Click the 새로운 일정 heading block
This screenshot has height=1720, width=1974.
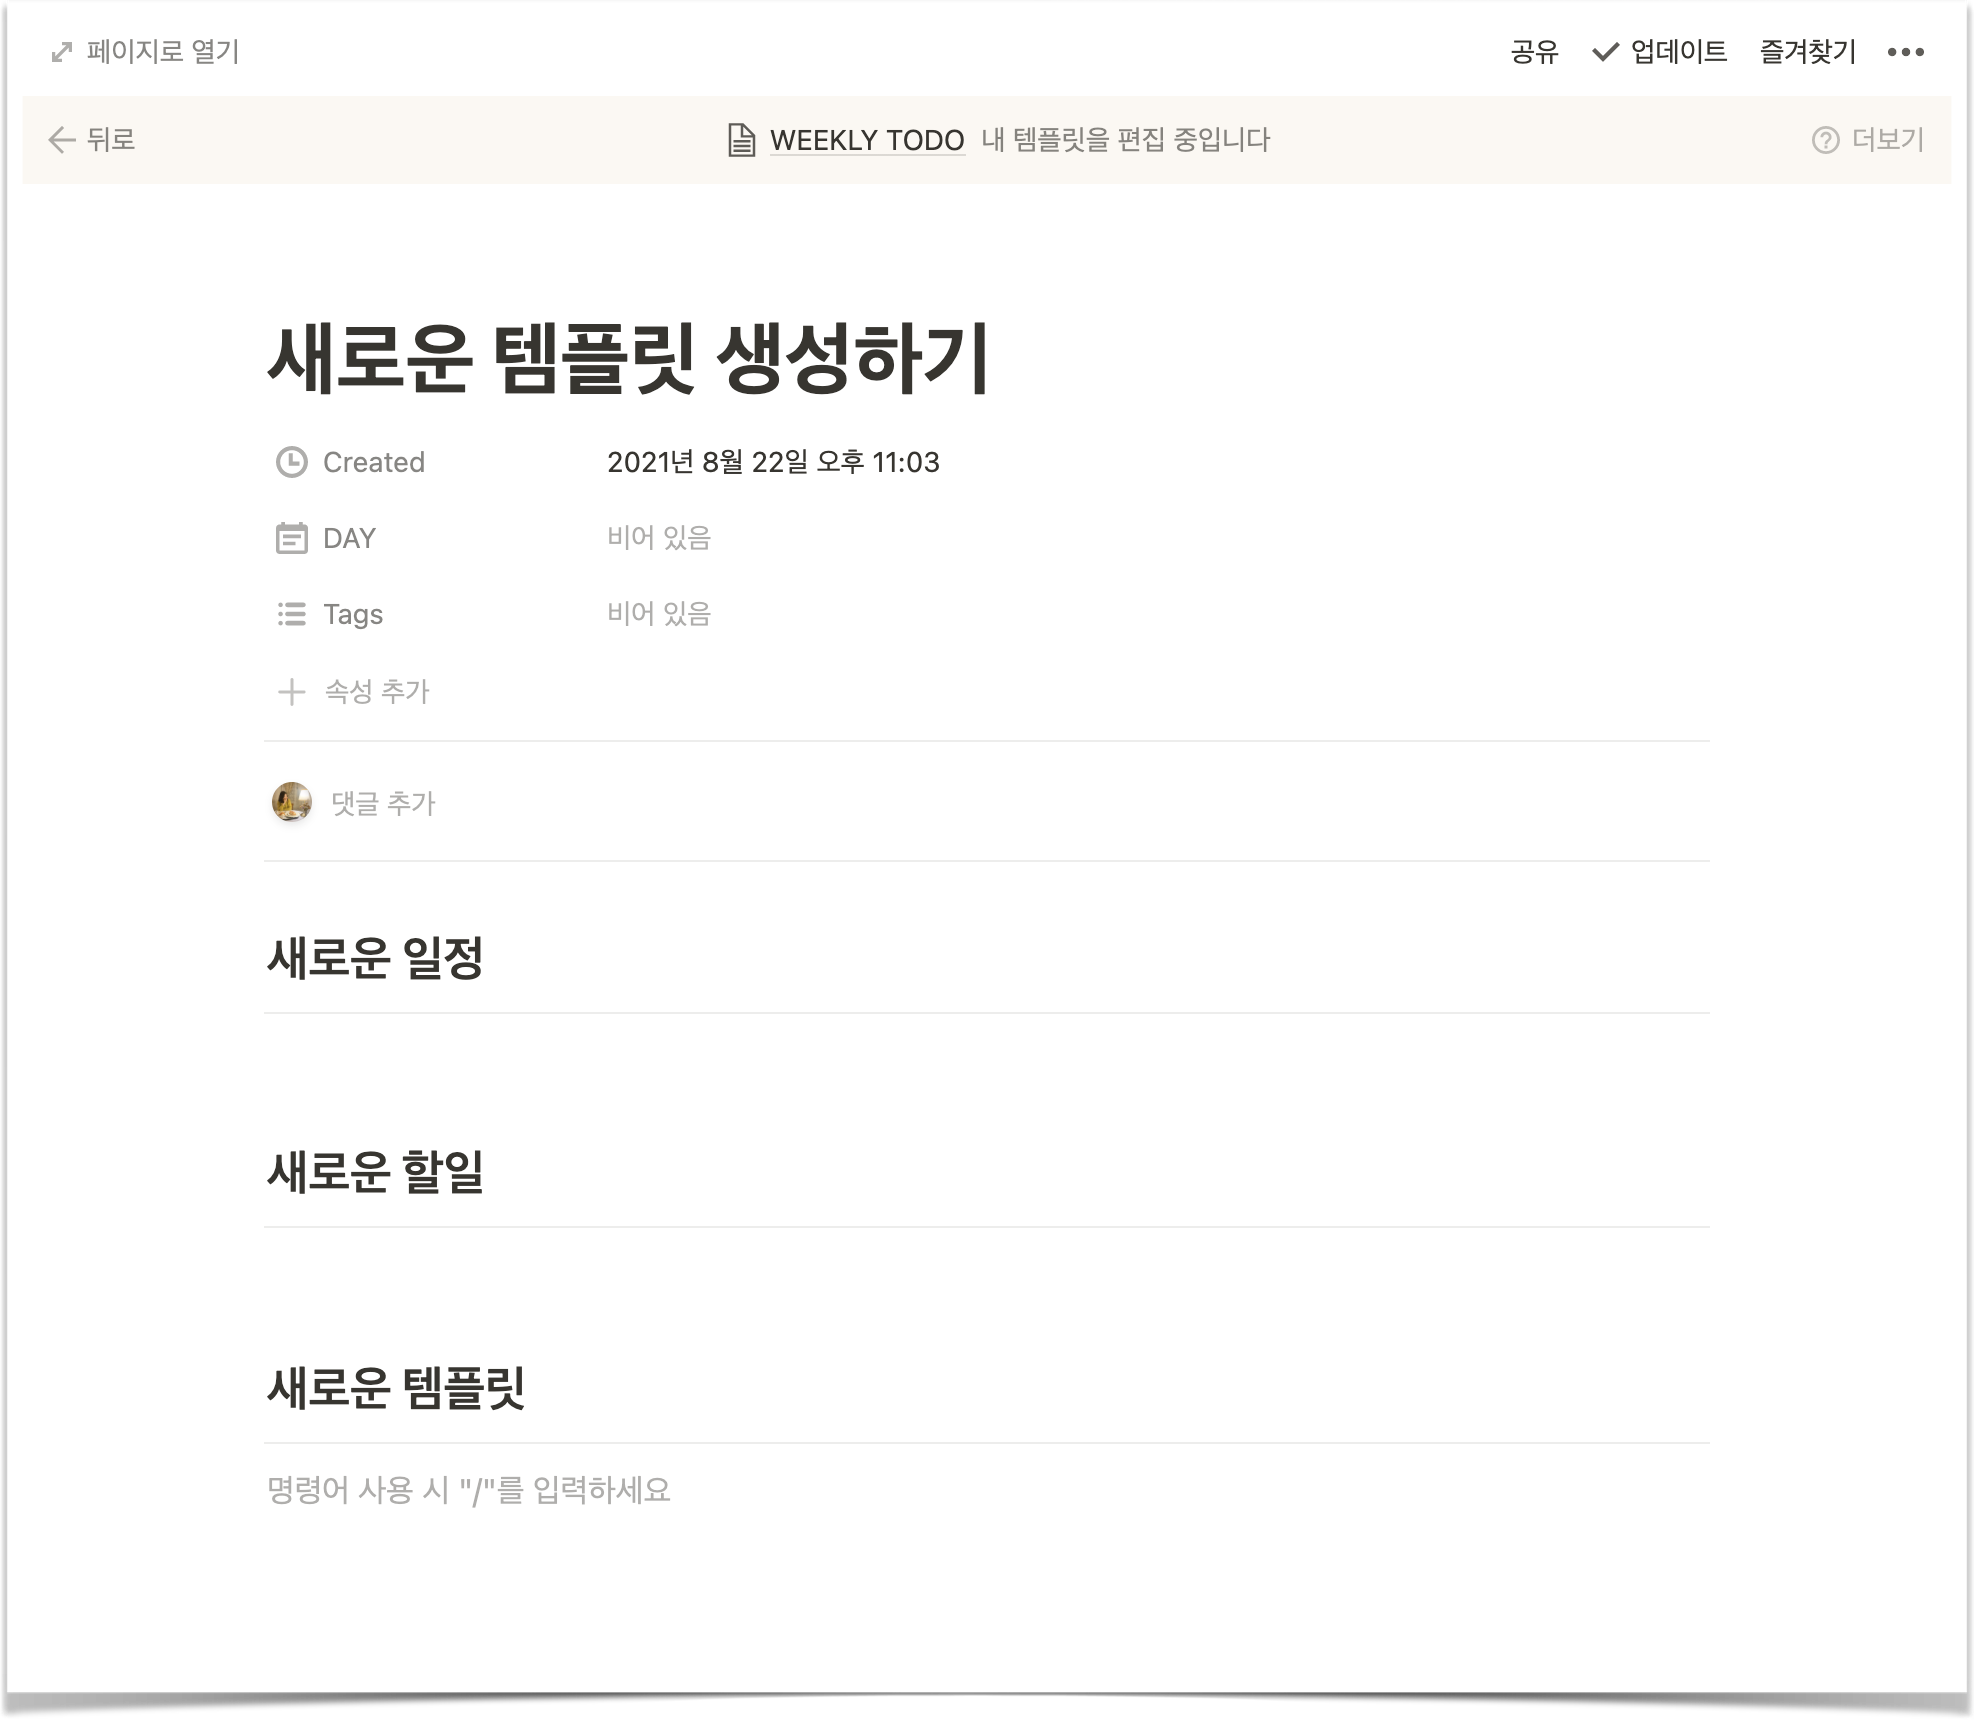(x=375, y=957)
